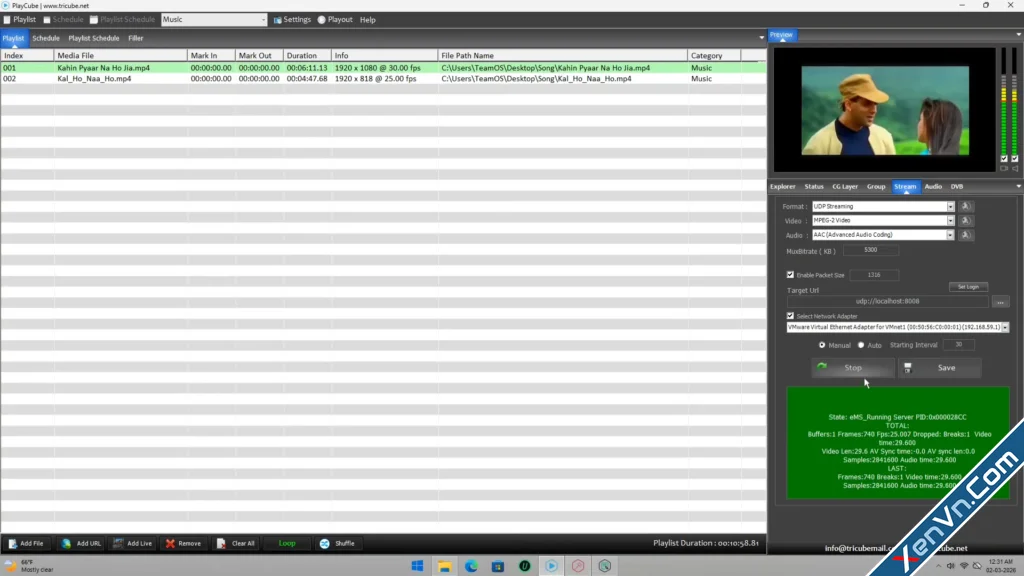Toggle Schedule mode checkbox in top bar
Screen dimensions: 1024x576
click(x=47, y=20)
